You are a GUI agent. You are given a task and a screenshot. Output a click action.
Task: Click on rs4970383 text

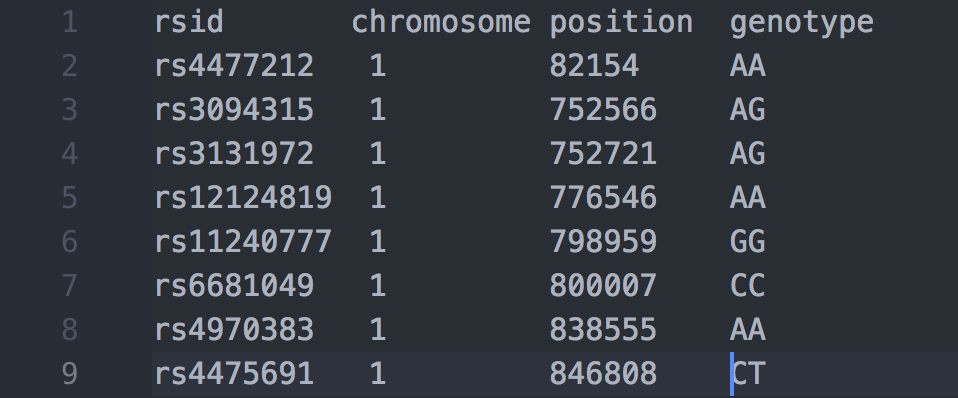tap(234, 330)
